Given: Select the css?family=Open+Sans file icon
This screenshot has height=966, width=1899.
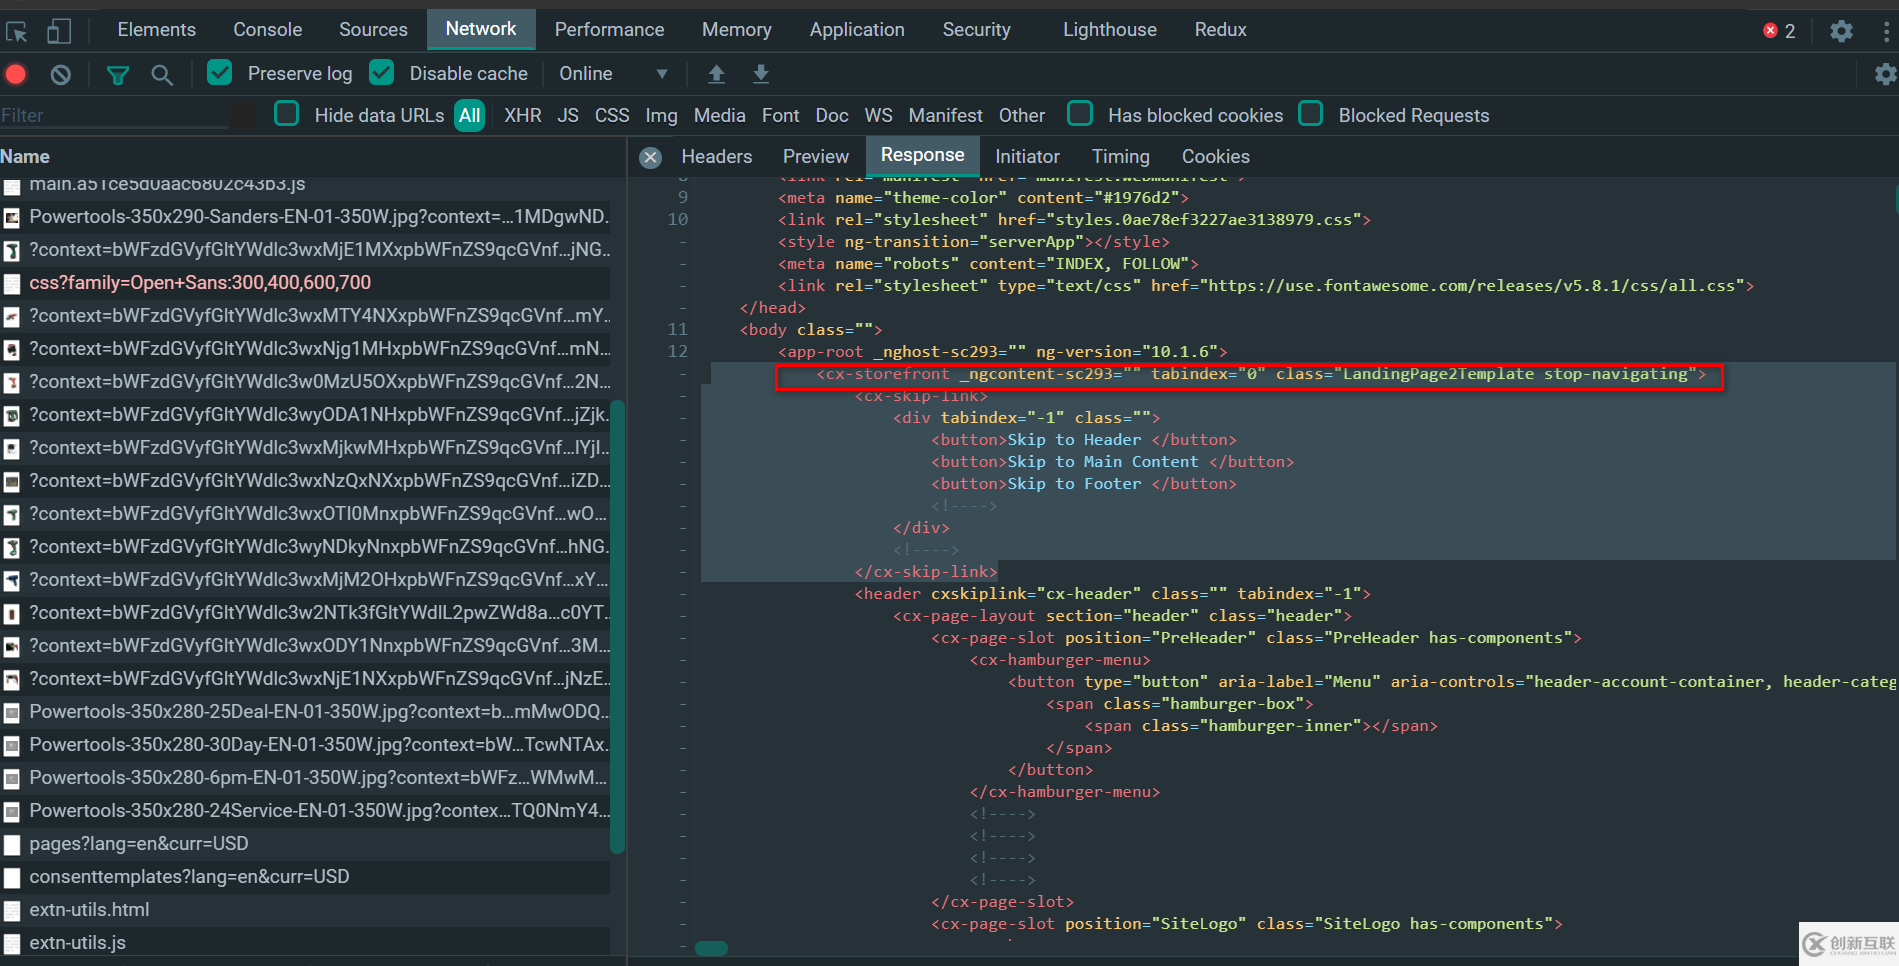Looking at the screenshot, I should (x=12, y=284).
